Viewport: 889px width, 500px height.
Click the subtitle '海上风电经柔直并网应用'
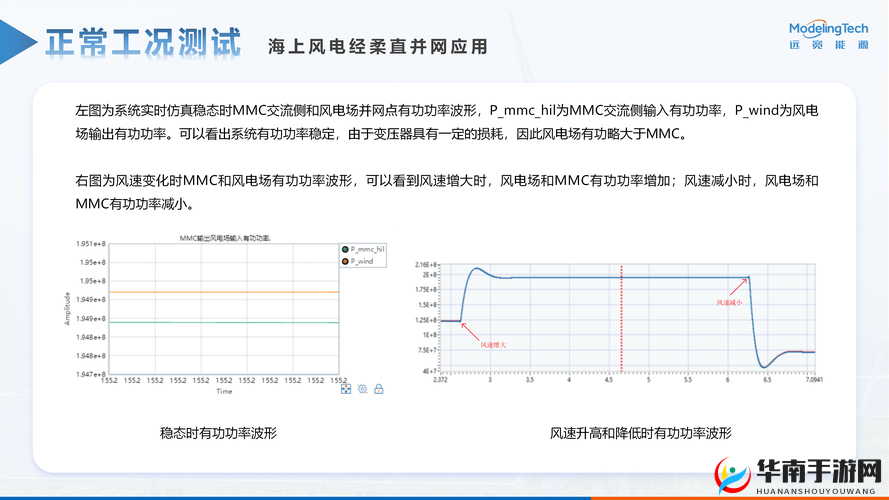click(x=378, y=46)
